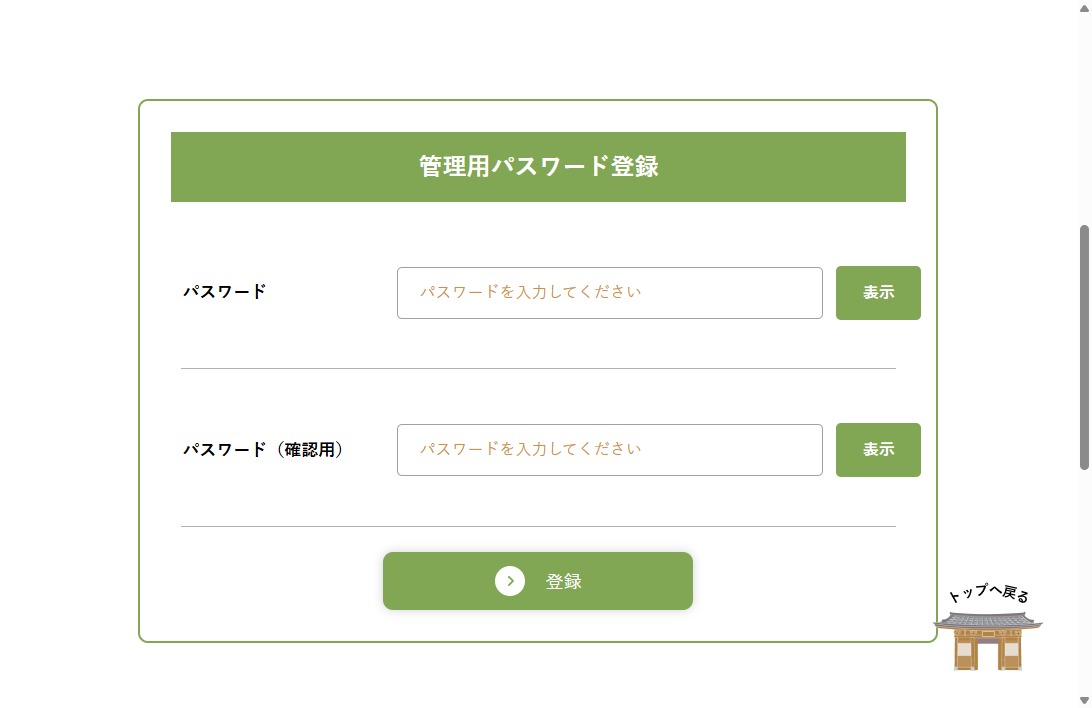Image resolution: width=1092 pixels, height=708 pixels.
Task: Show the パスワード（確認用） field's text
Action: click(878, 450)
